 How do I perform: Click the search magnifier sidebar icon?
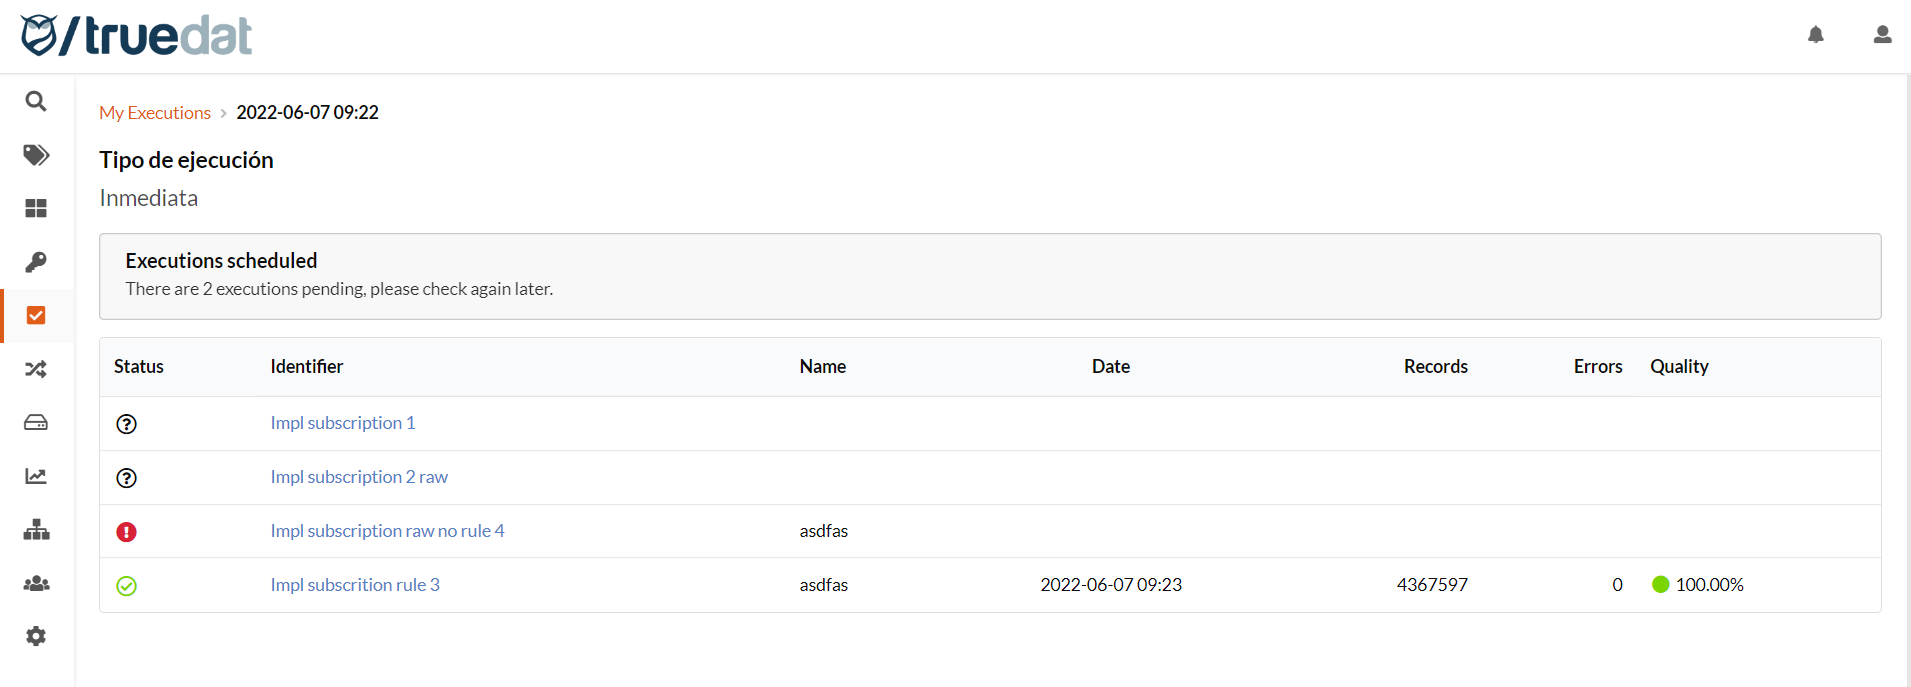coord(36,101)
